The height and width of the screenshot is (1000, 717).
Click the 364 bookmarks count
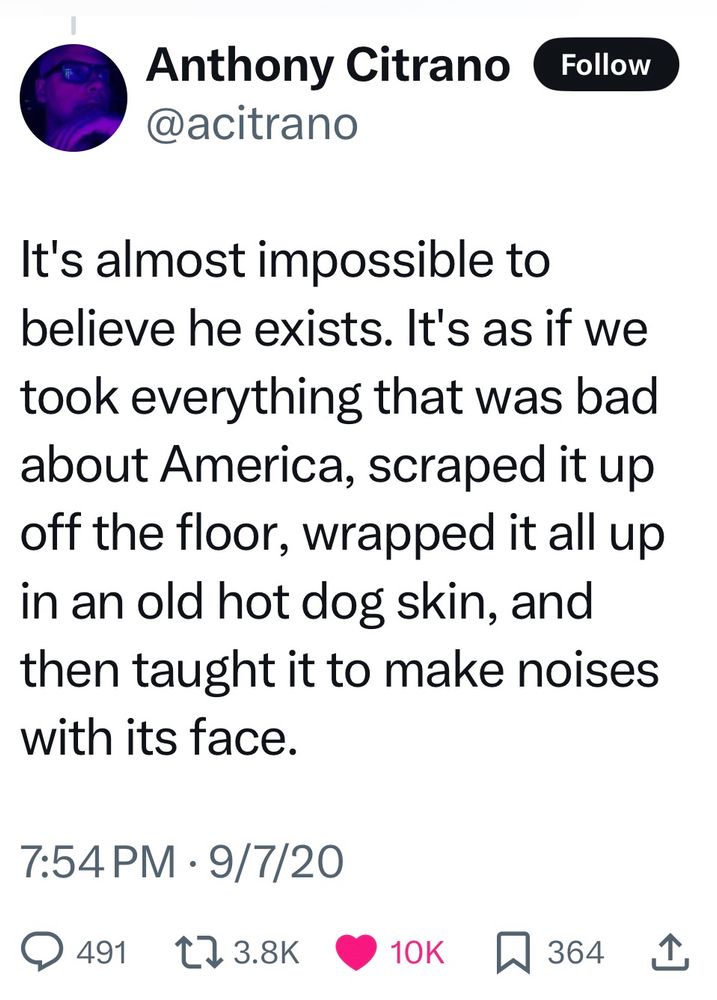pos(577,952)
